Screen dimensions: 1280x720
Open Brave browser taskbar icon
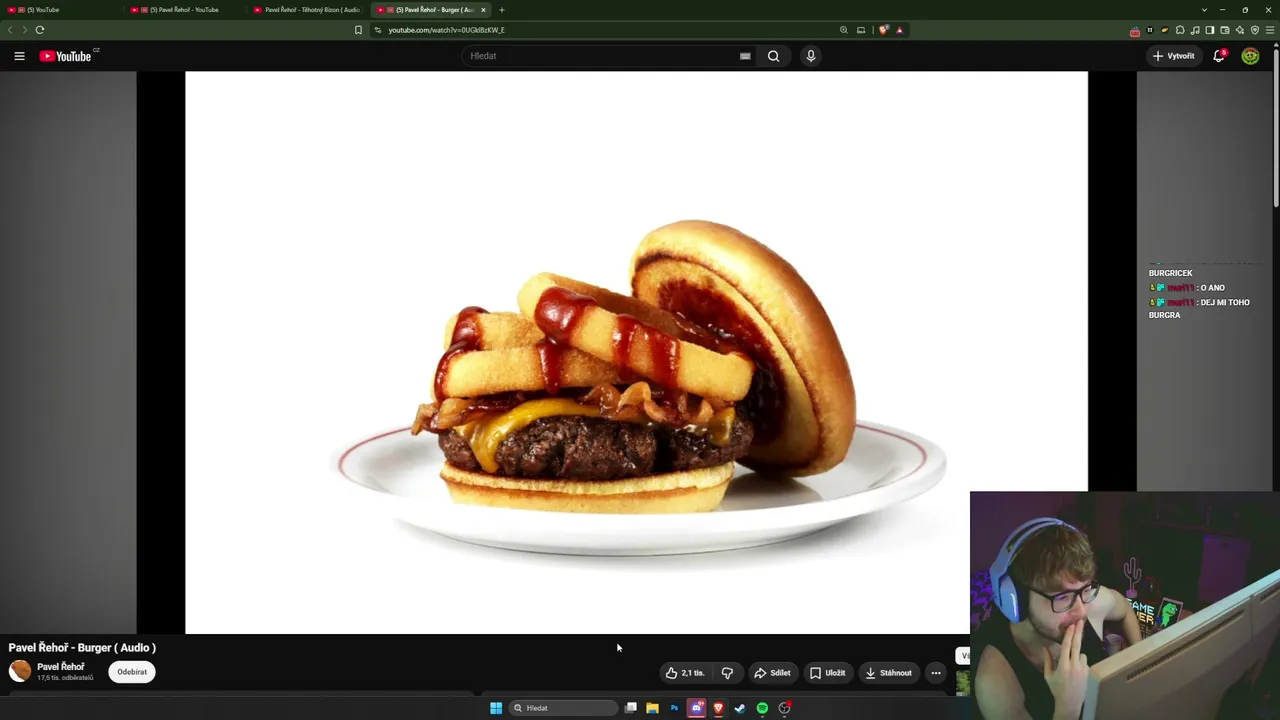click(718, 708)
